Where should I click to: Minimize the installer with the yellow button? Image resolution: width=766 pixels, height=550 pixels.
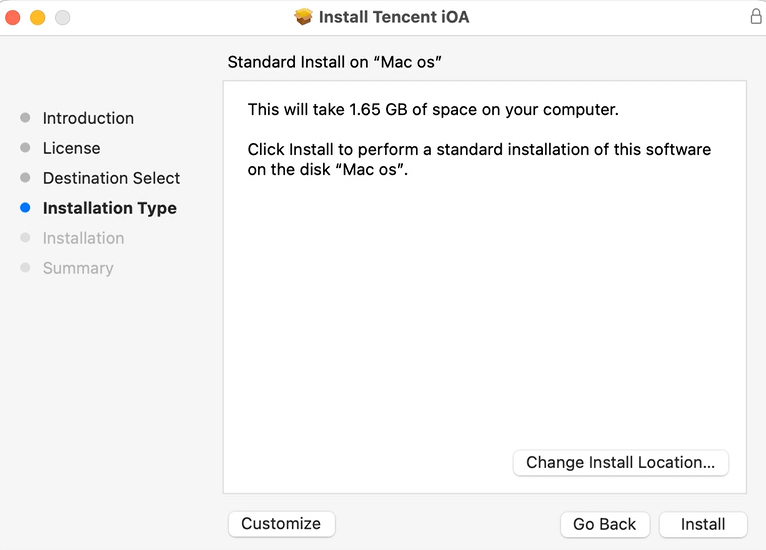coord(38,18)
